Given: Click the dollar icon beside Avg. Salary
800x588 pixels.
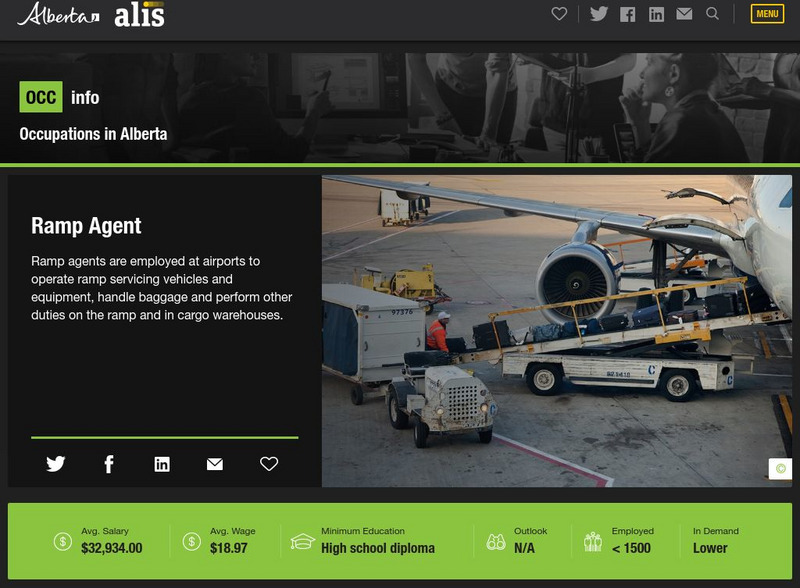Looking at the screenshot, I should click(x=57, y=541).
